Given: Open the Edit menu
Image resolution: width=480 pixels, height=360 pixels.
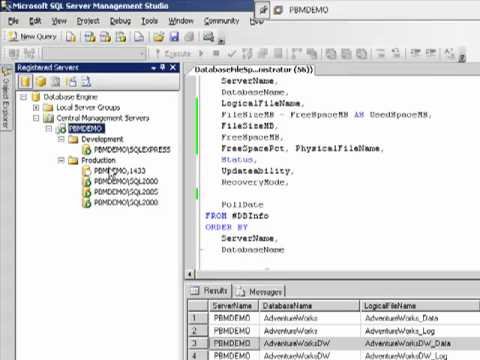Looking at the screenshot, I should coord(35,21).
